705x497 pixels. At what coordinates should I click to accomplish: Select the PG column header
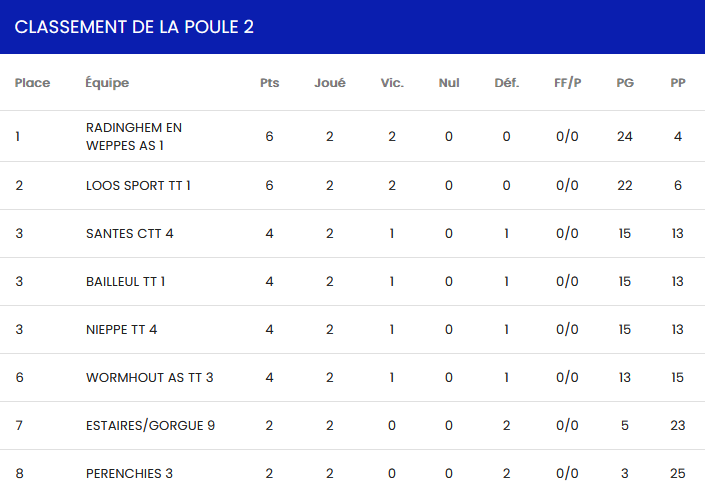point(625,83)
